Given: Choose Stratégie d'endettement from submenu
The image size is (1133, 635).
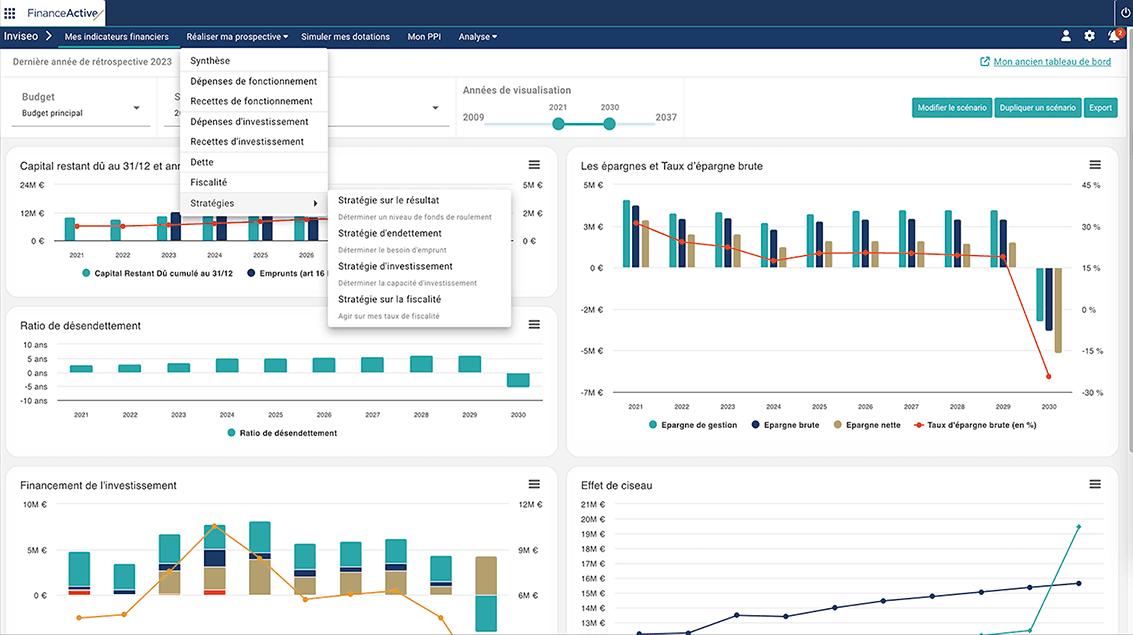Looking at the screenshot, I should point(389,233).
